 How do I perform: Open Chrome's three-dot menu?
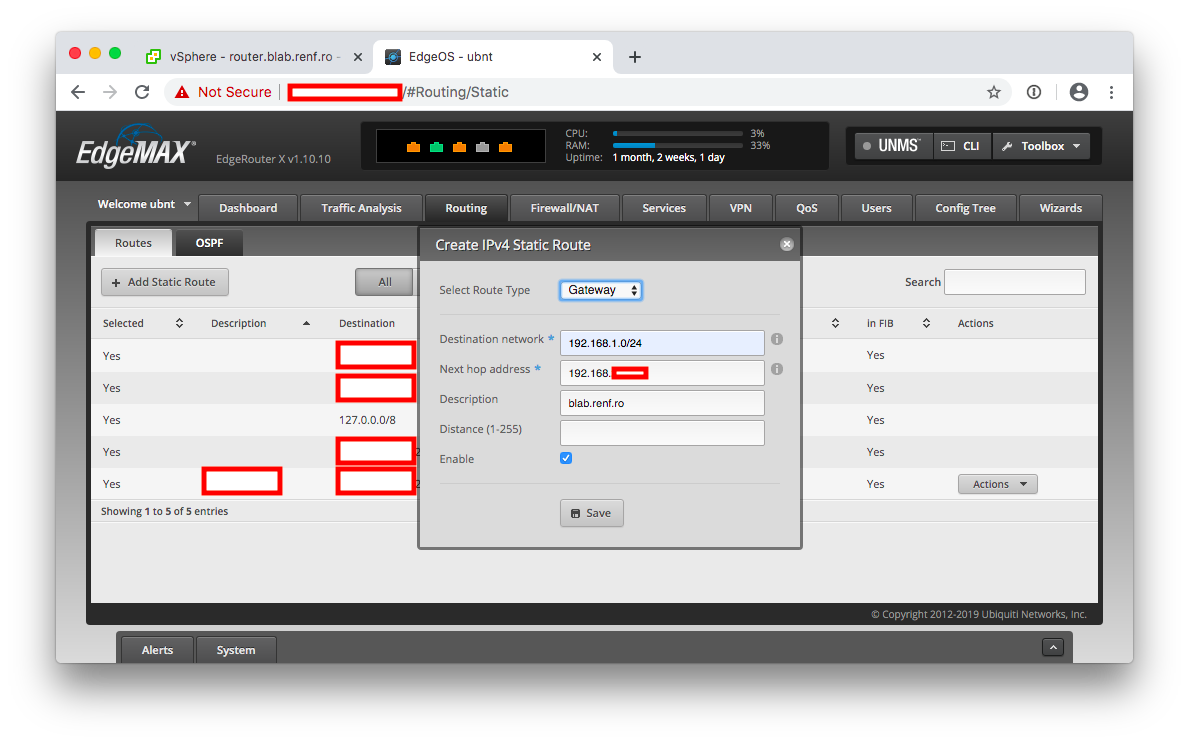[x=1111, y=92]
